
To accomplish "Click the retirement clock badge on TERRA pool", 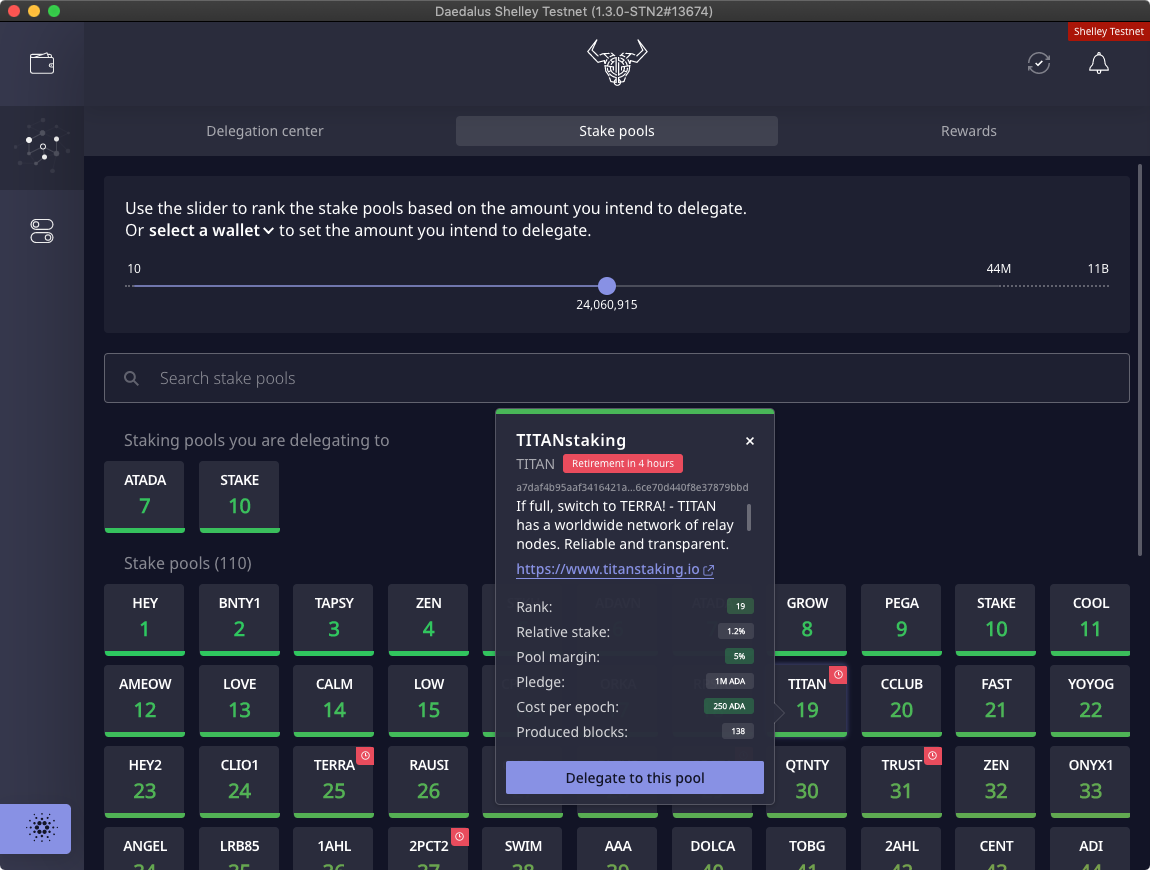I will 365,756.
